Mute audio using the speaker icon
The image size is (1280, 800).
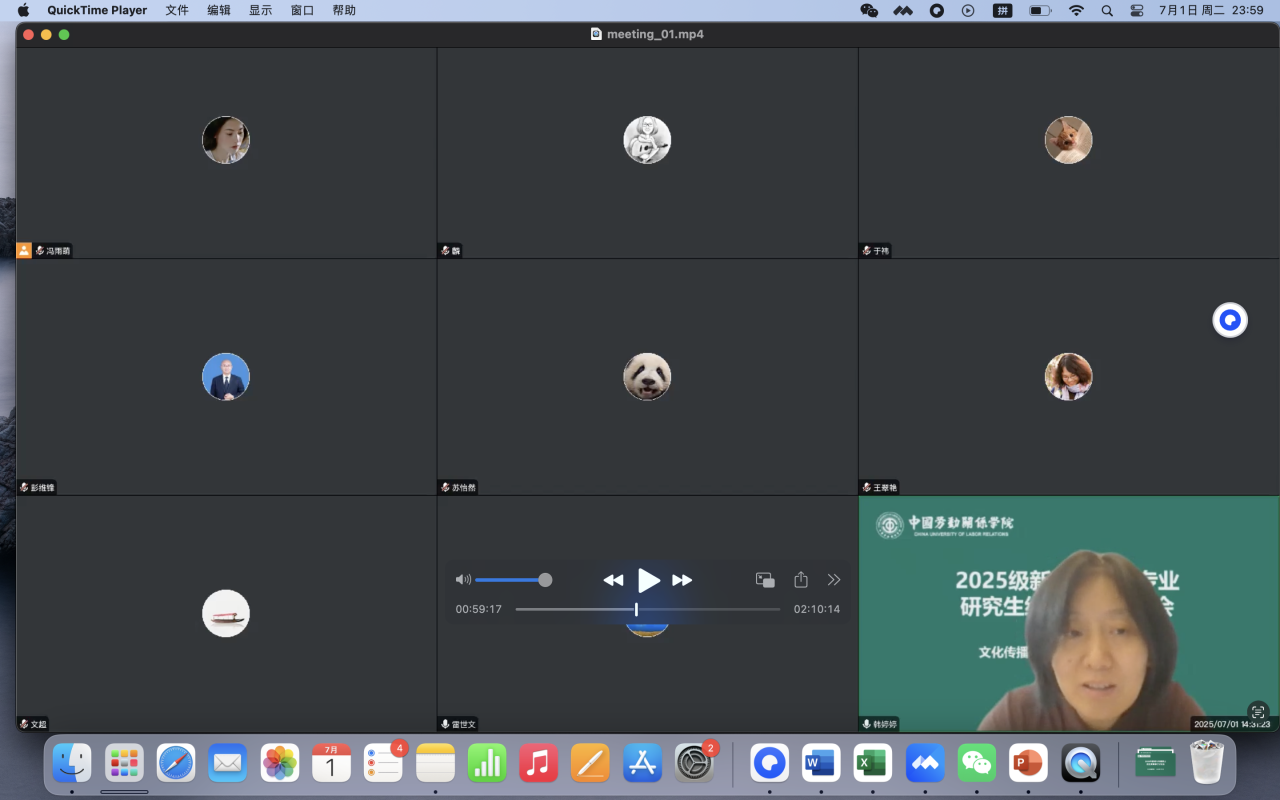[463, 580]
